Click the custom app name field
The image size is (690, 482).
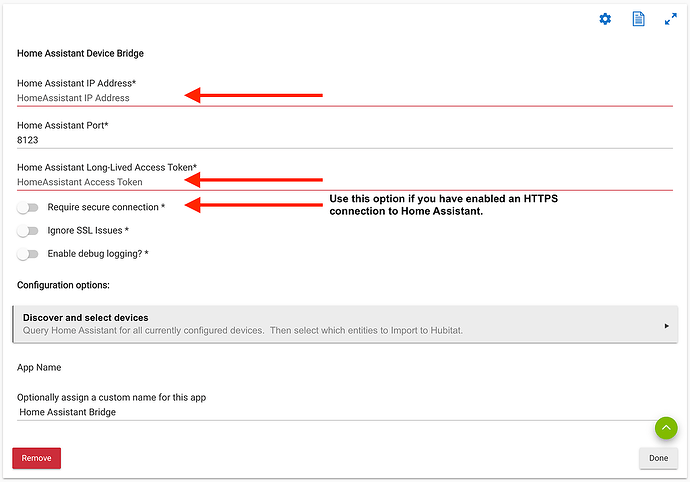[x=345, y=412]
